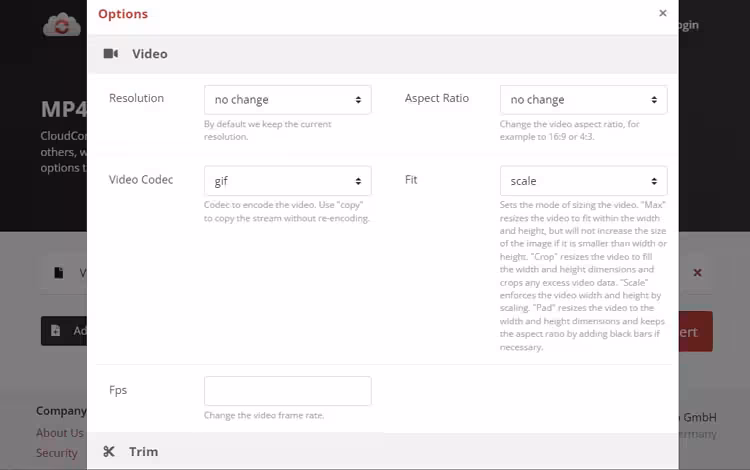Select the Trim section header
This screenshot has height=470, width=750.
143,452
